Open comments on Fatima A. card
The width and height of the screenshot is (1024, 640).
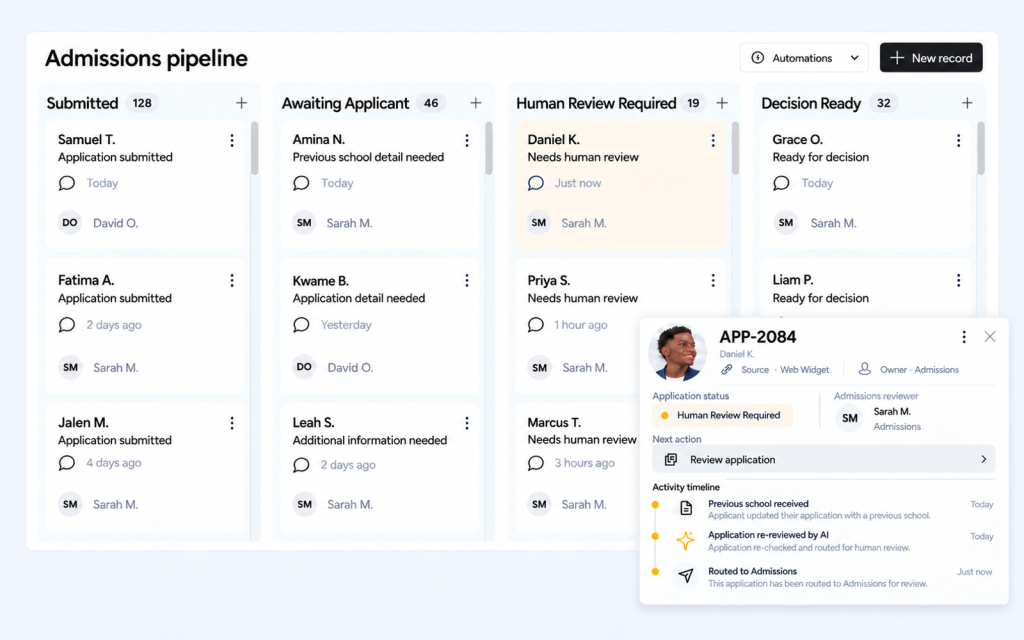pos(67,325)
